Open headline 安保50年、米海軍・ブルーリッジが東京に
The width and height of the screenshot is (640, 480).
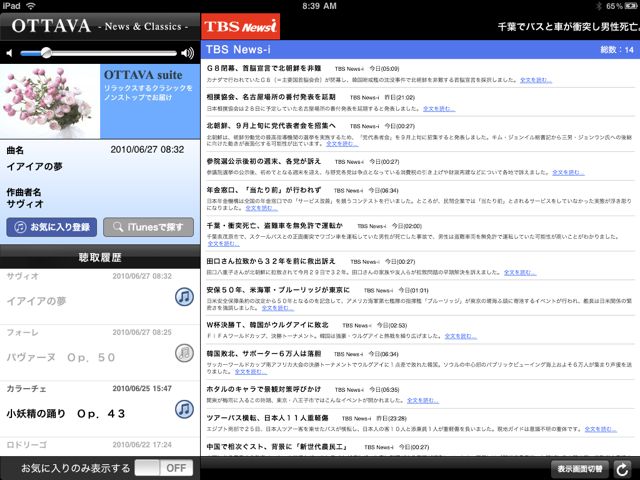pos(278,290)
